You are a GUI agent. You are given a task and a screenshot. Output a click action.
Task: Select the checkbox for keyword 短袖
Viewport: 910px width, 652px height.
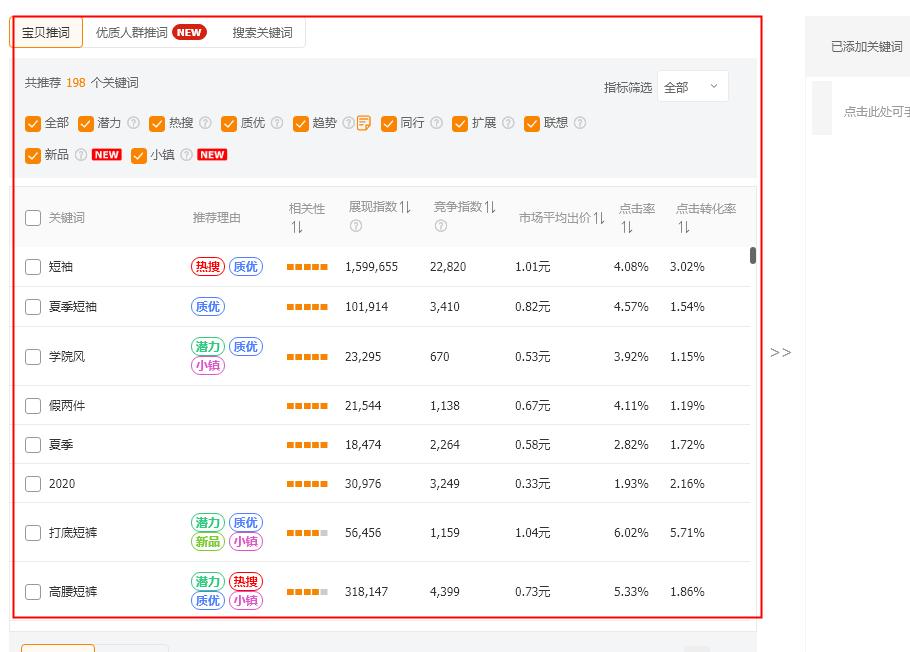click(x=33, y=267)
